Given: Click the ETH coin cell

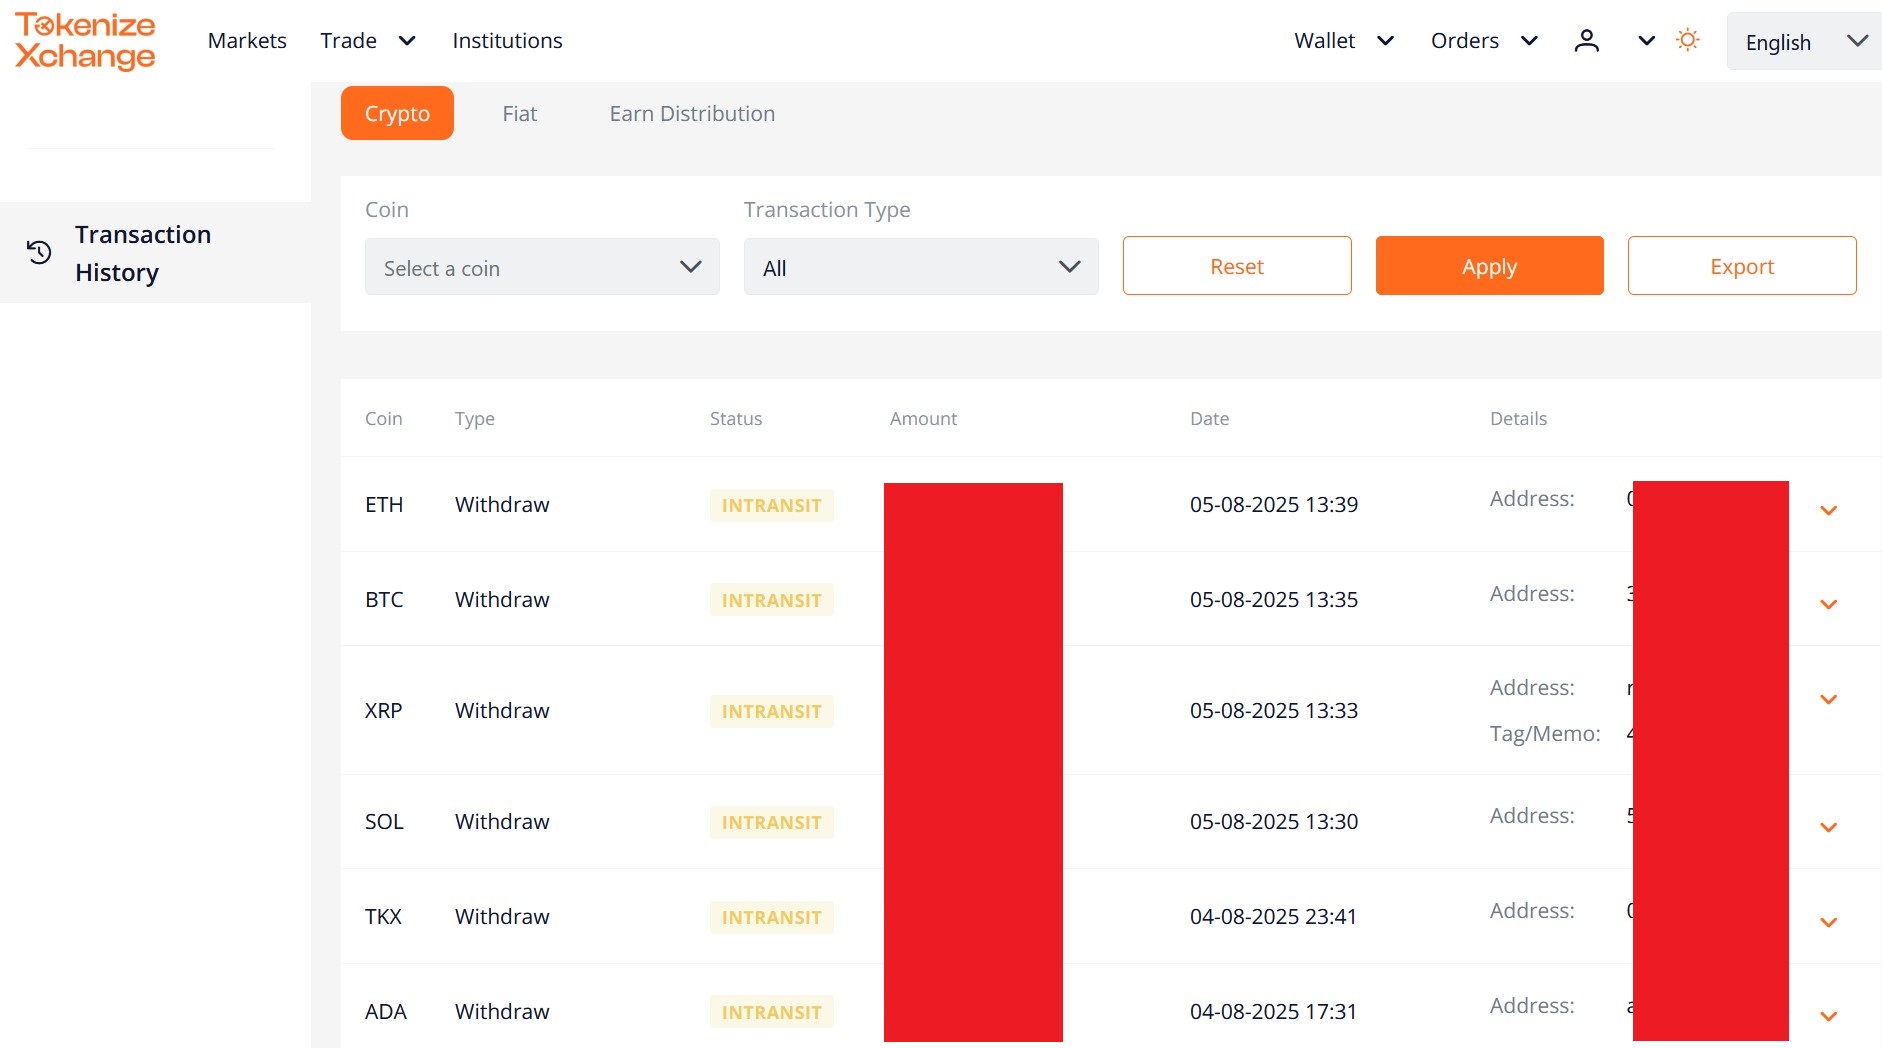Looking at the screenshot, I should [x=384, y=505].
